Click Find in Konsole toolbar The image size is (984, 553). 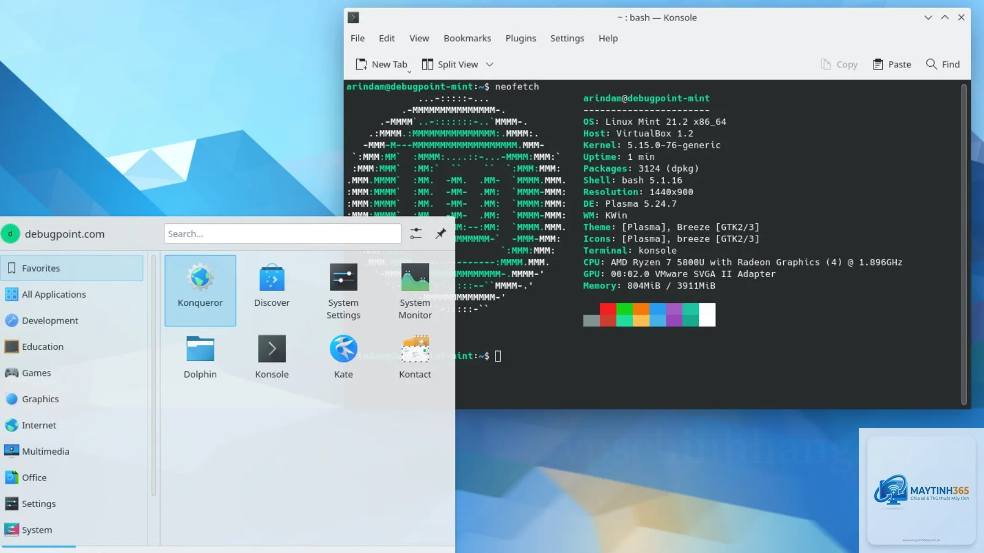pos(943,65)
